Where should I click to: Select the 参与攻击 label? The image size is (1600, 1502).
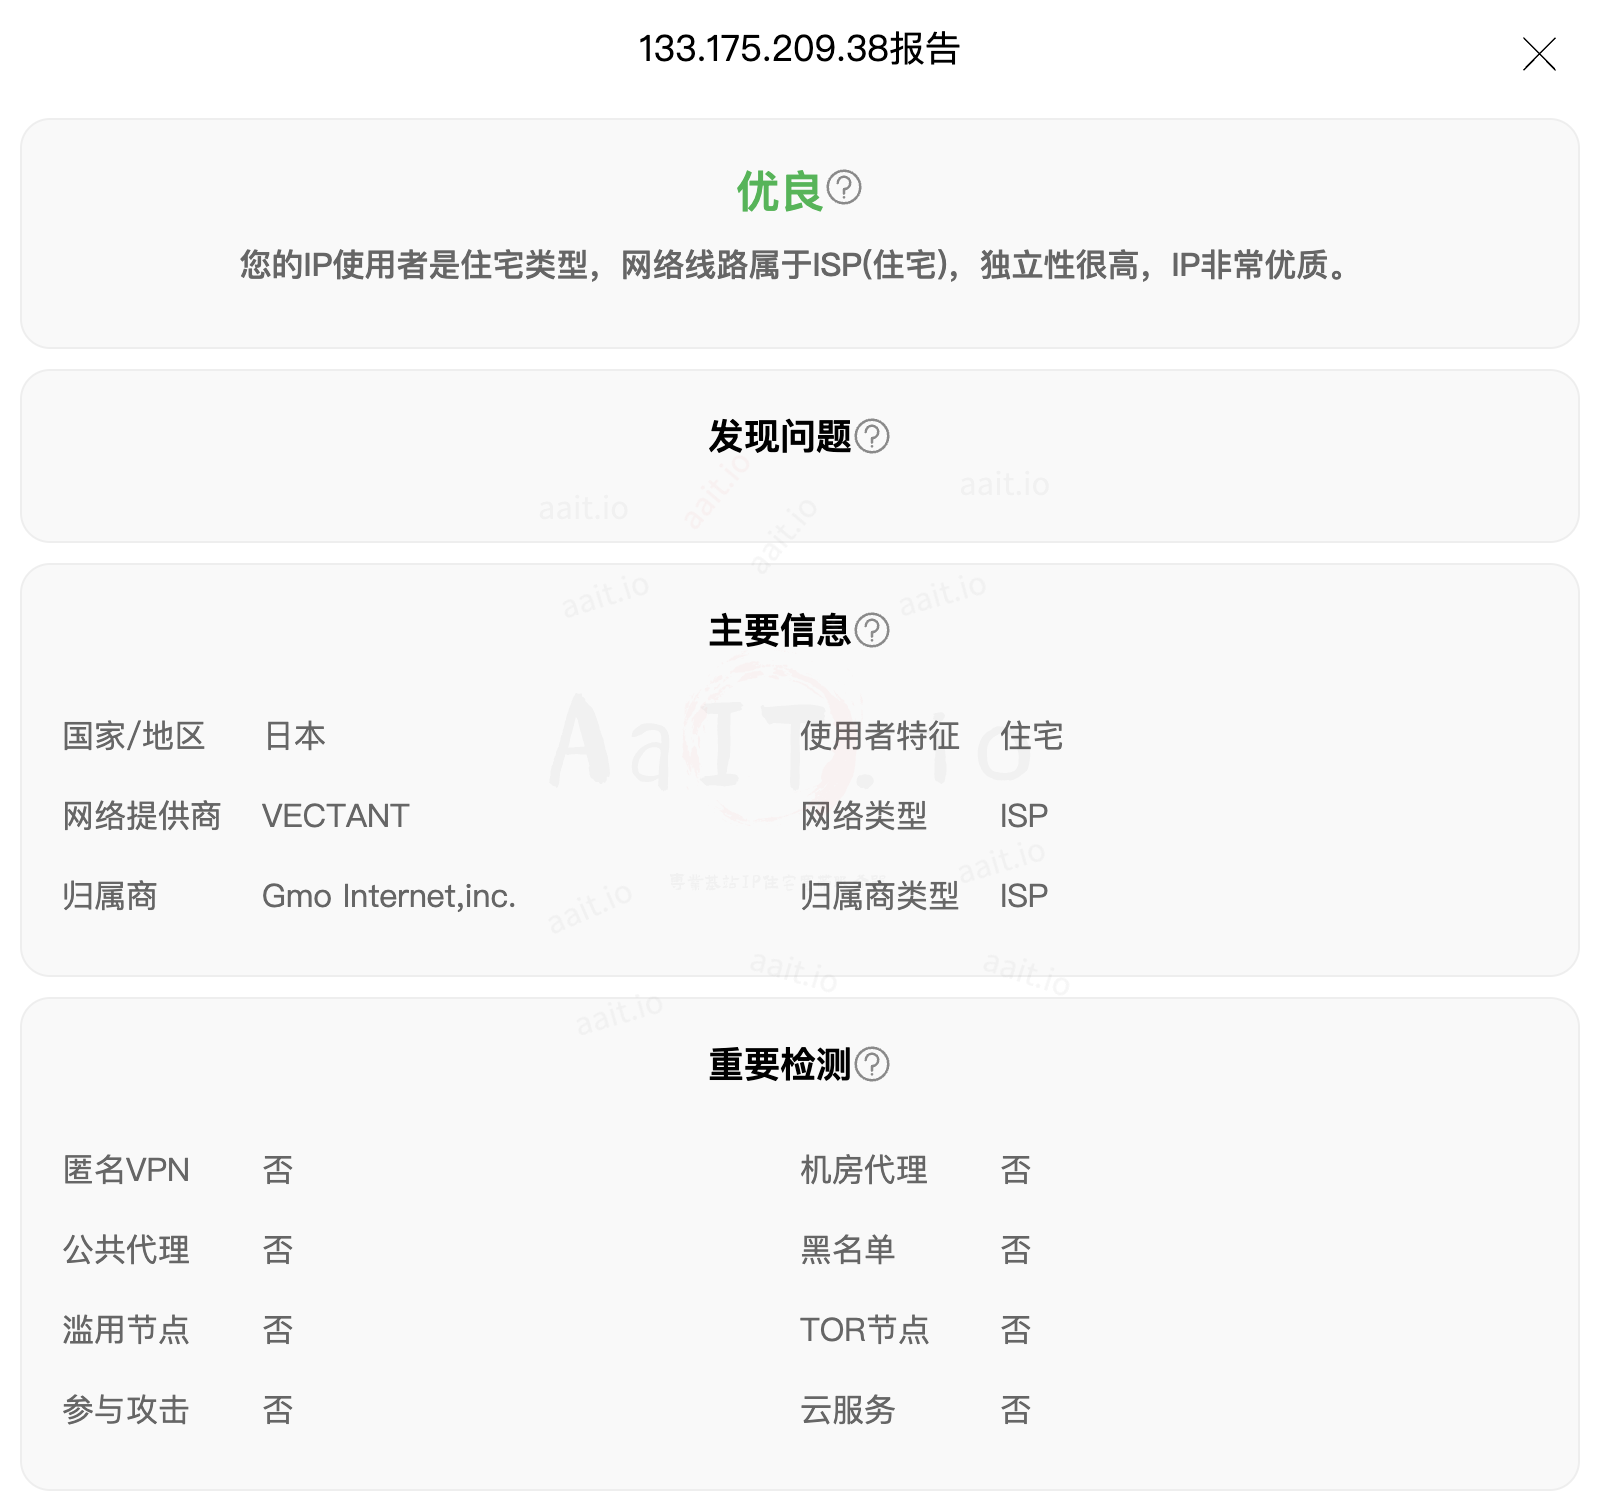point(126,1410)
